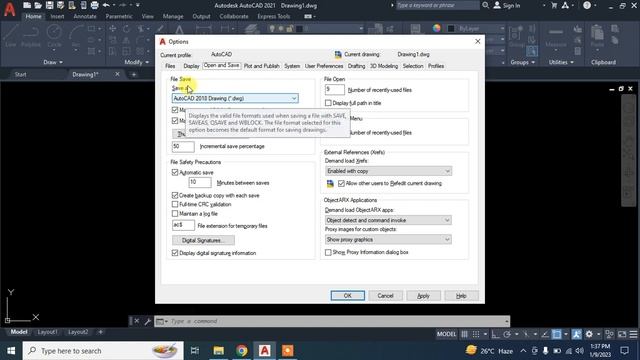Click the New drawing icon in the quick access toolbar

[27, 5]
